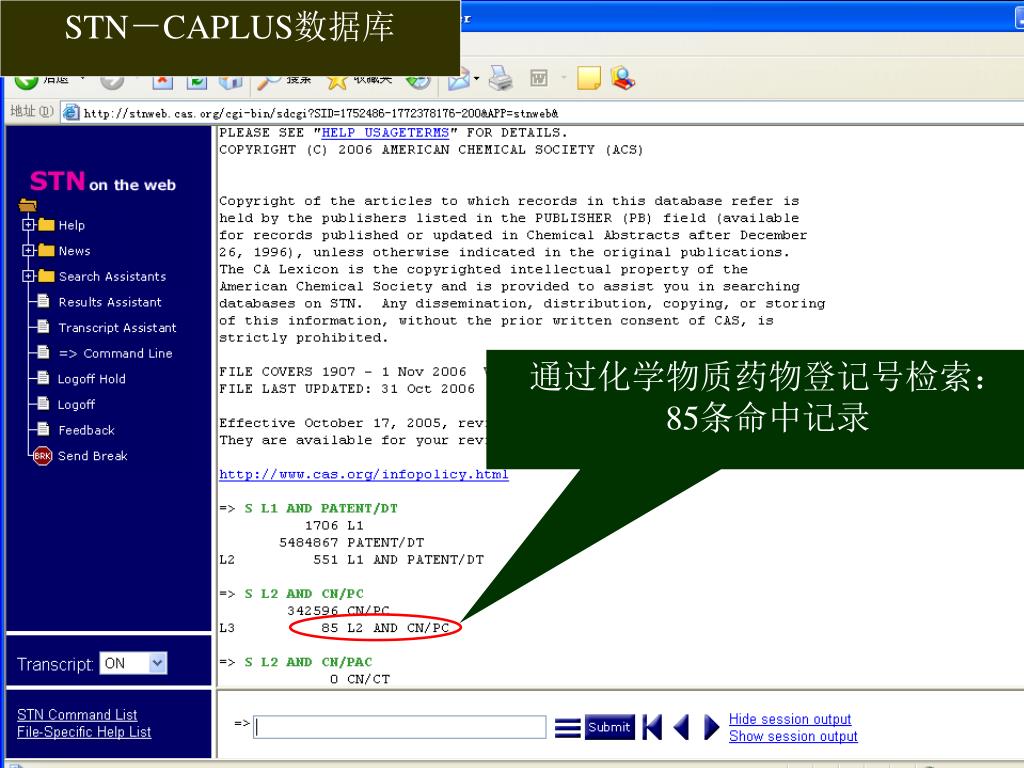
Task: Open the Favorites star
Action: pyautogui.click(x=337, y=81)
